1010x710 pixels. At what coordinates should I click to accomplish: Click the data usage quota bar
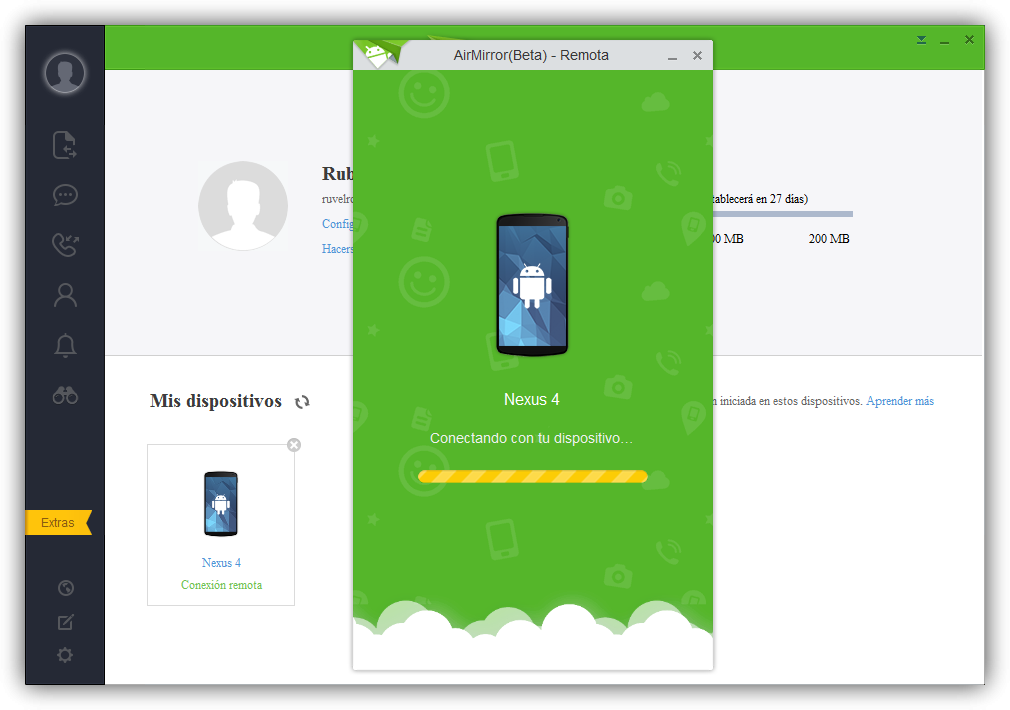783,214
